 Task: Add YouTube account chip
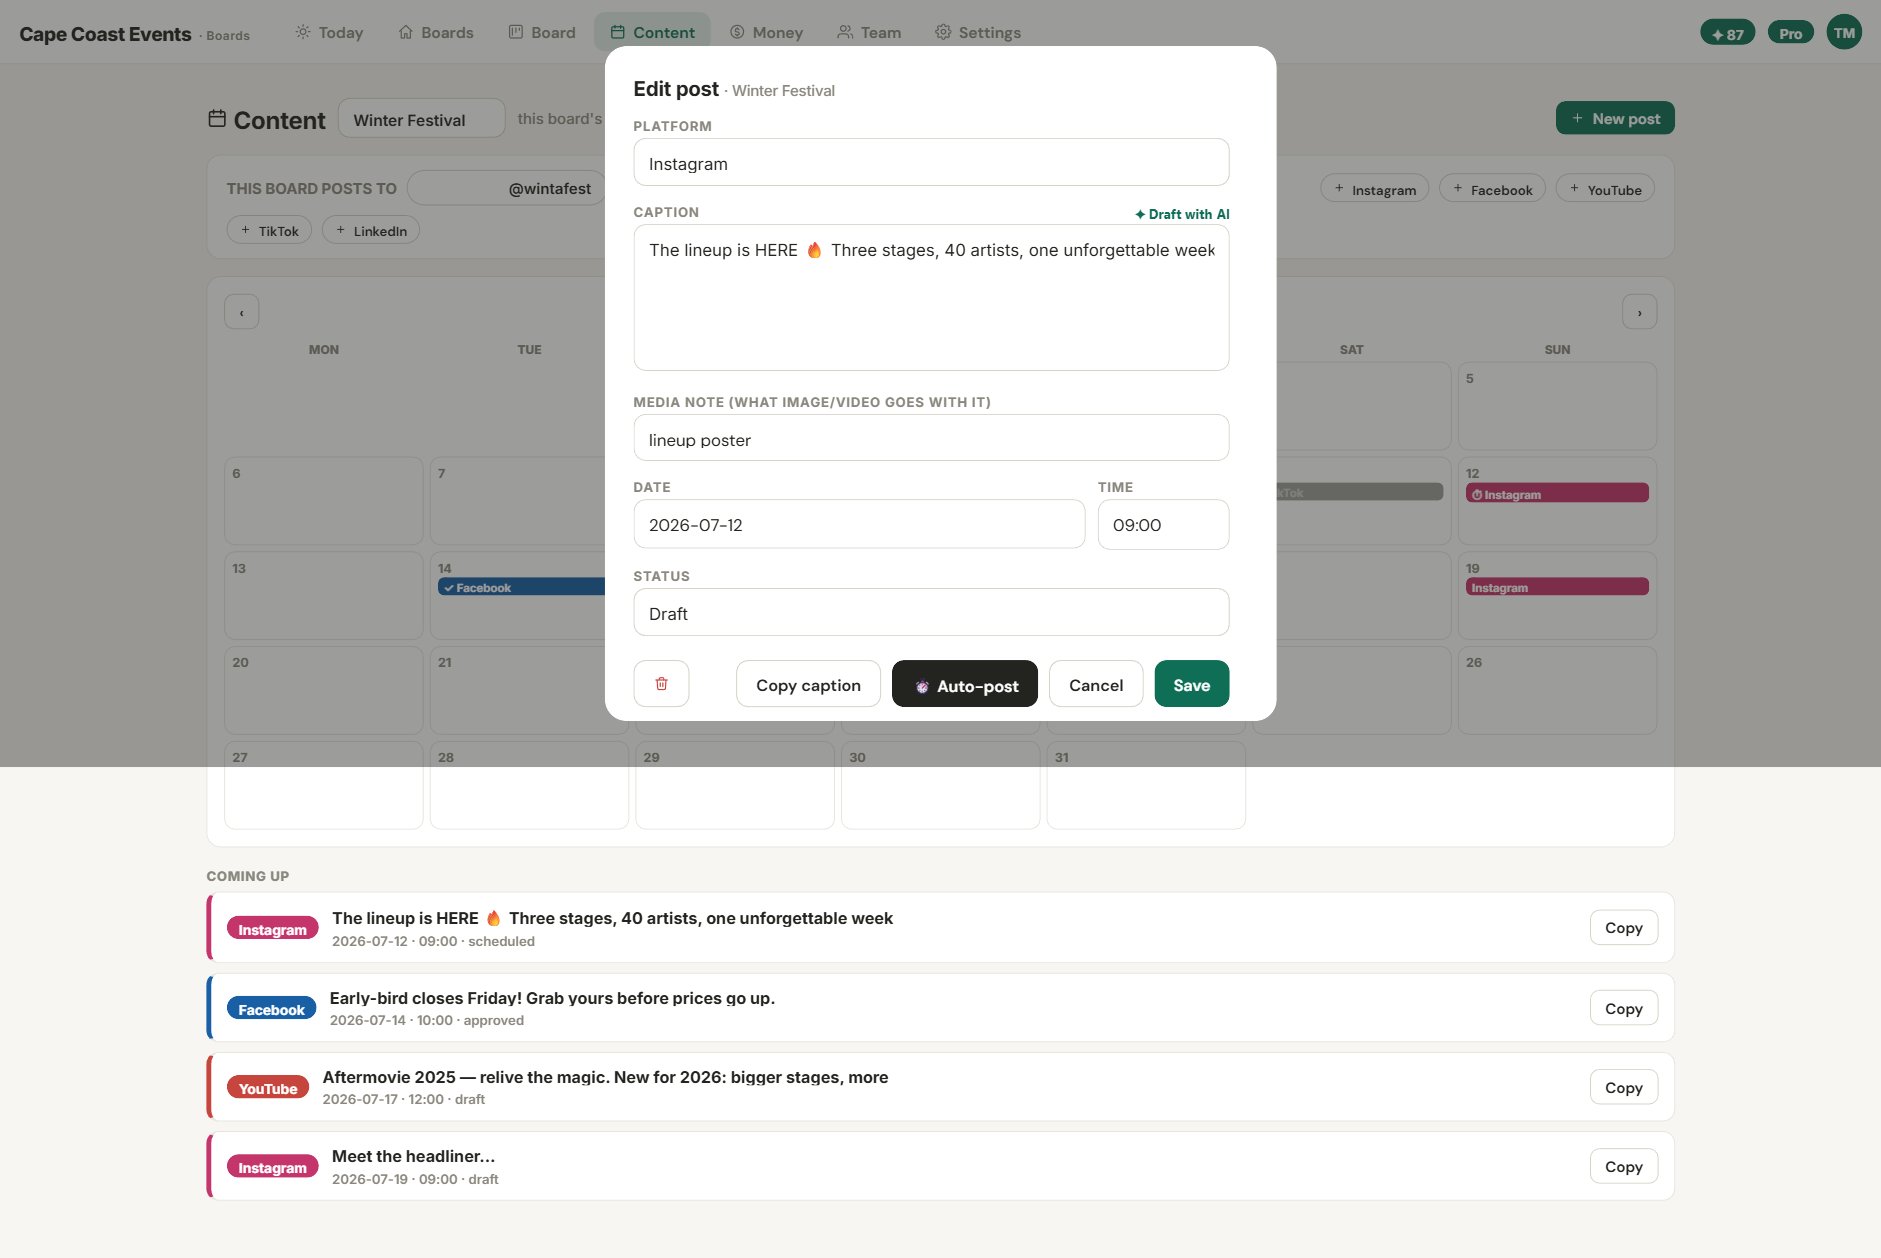1605,189
